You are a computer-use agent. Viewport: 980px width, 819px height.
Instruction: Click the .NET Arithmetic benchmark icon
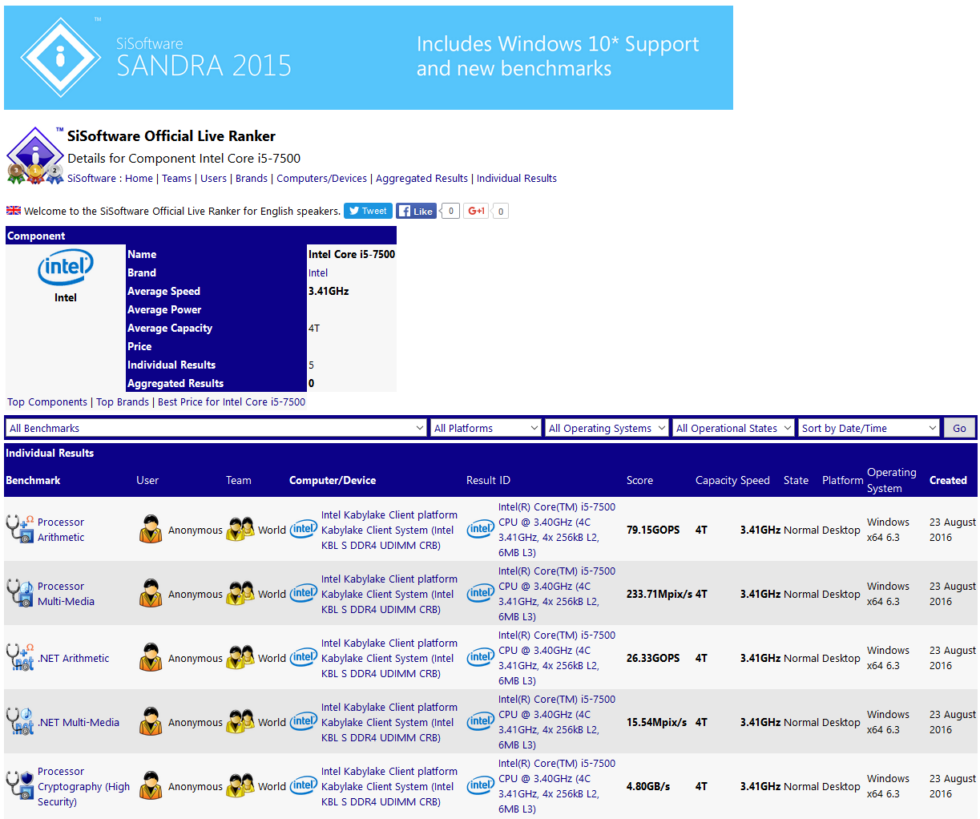coord(20,657)
